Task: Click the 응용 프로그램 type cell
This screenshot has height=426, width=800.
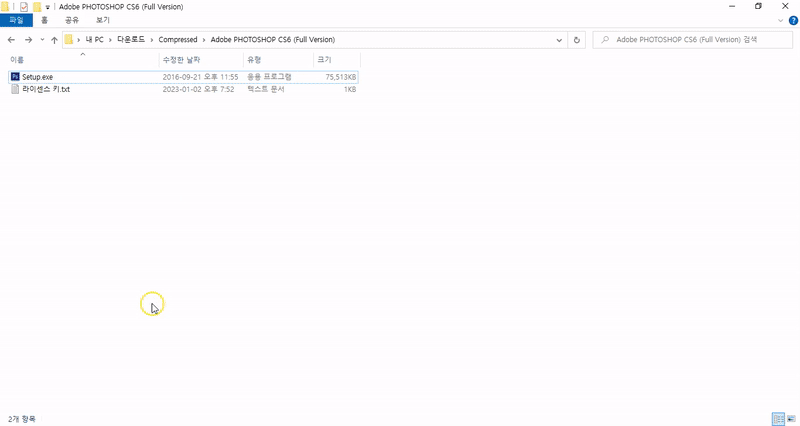Action: (269, 77)
